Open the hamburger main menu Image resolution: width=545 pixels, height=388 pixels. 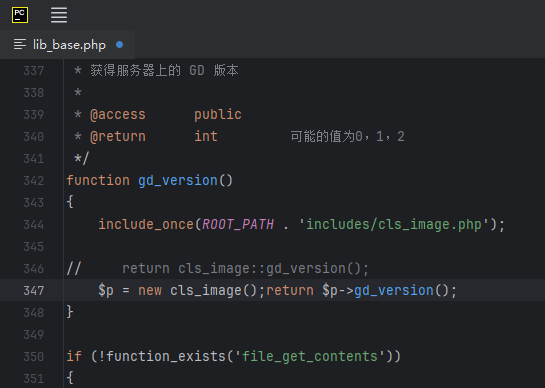click(59, 15)
